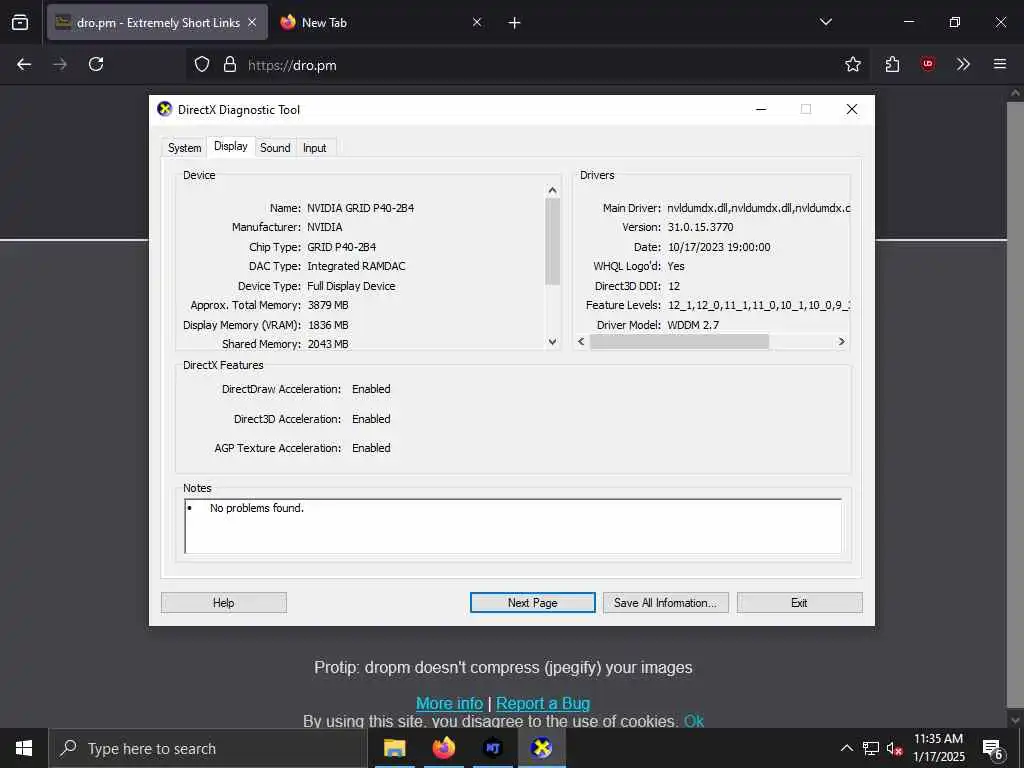Image resolution: width=1024 pixels, height=768 pixels.
Task: Click the Exit button
Action: pos(799,603)
